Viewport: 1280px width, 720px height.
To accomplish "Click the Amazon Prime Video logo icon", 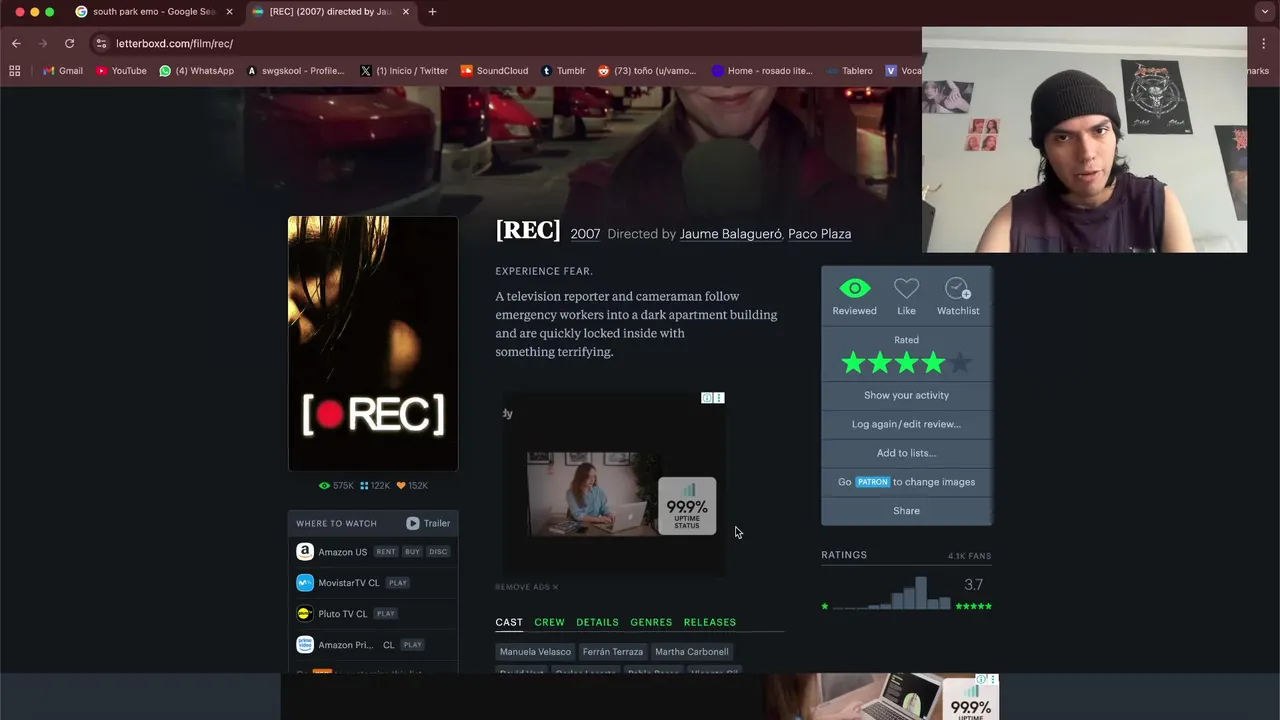I will coord(305,645).
